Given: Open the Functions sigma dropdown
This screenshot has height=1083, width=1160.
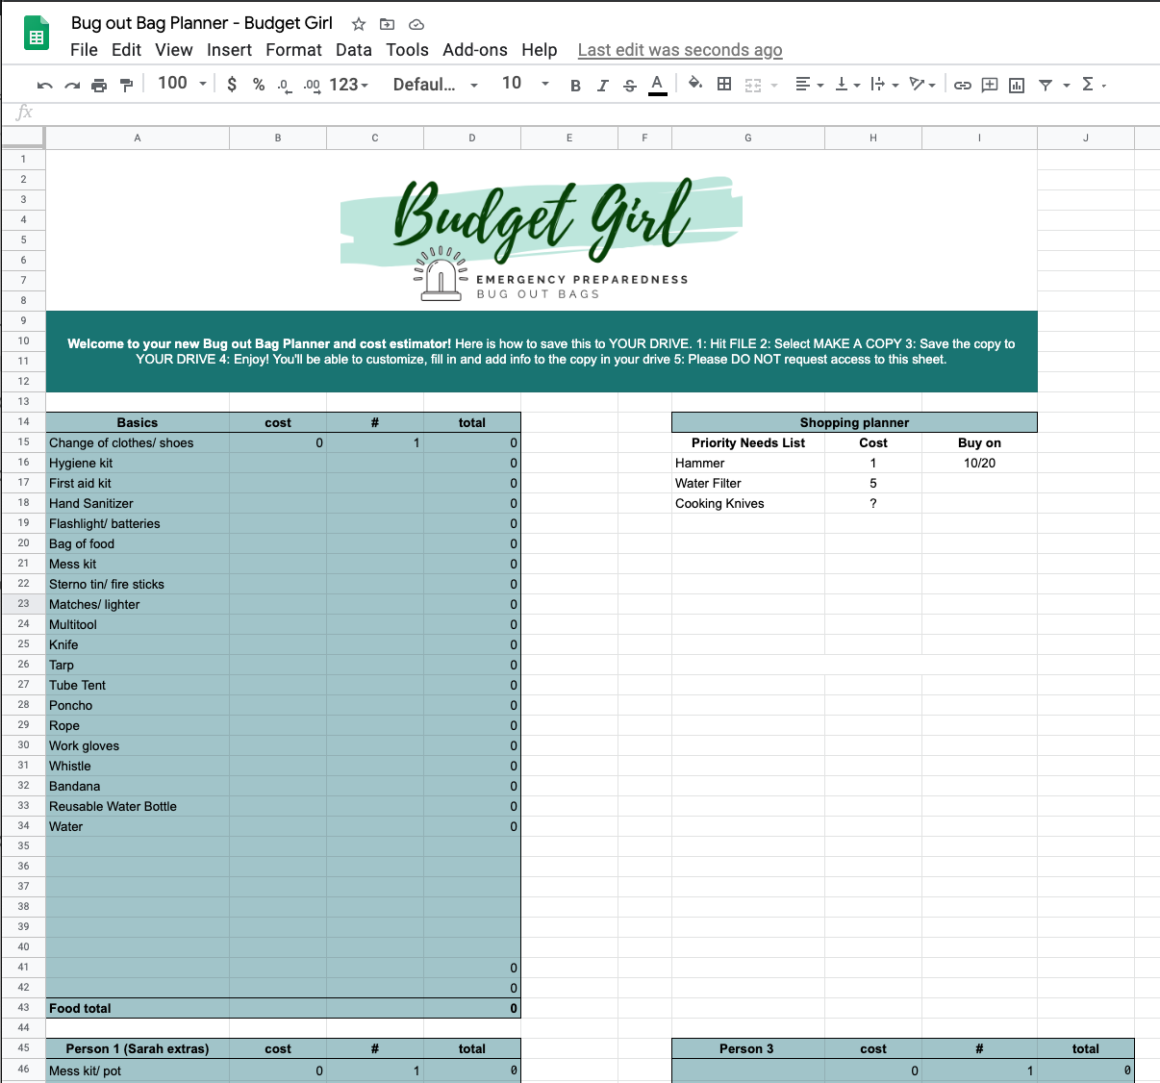Looking at the screenshot, I should pyautogui.click(x=1094, y=84).
